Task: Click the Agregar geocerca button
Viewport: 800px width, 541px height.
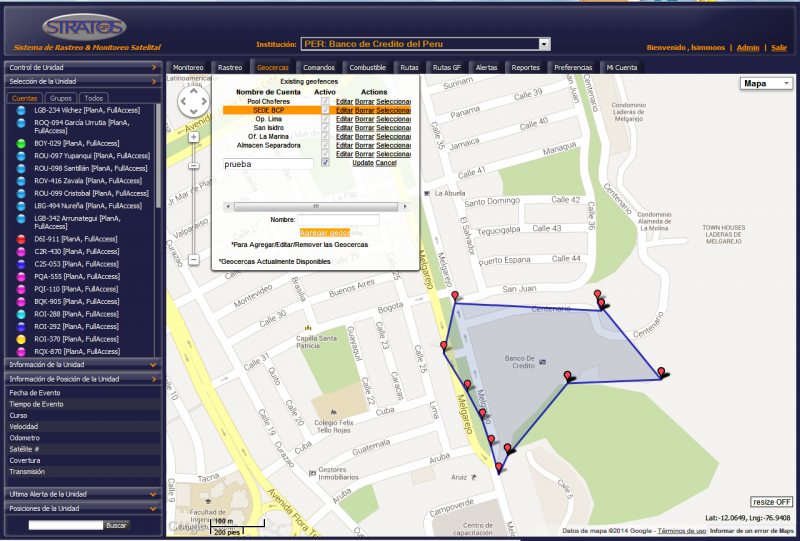Action: coord(324,232)
